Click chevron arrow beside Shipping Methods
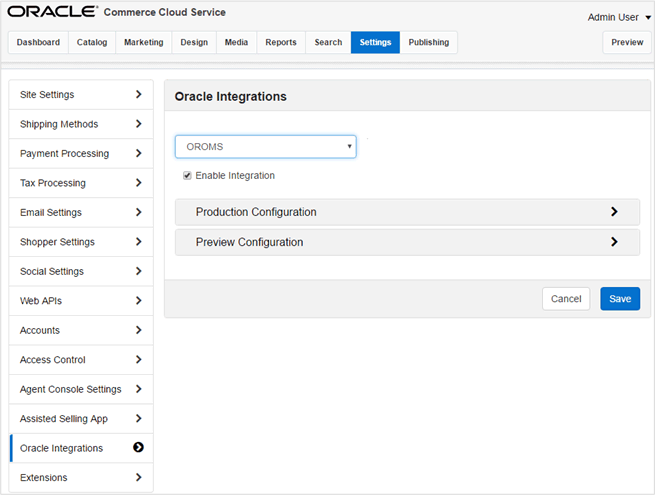 point(139,124)
